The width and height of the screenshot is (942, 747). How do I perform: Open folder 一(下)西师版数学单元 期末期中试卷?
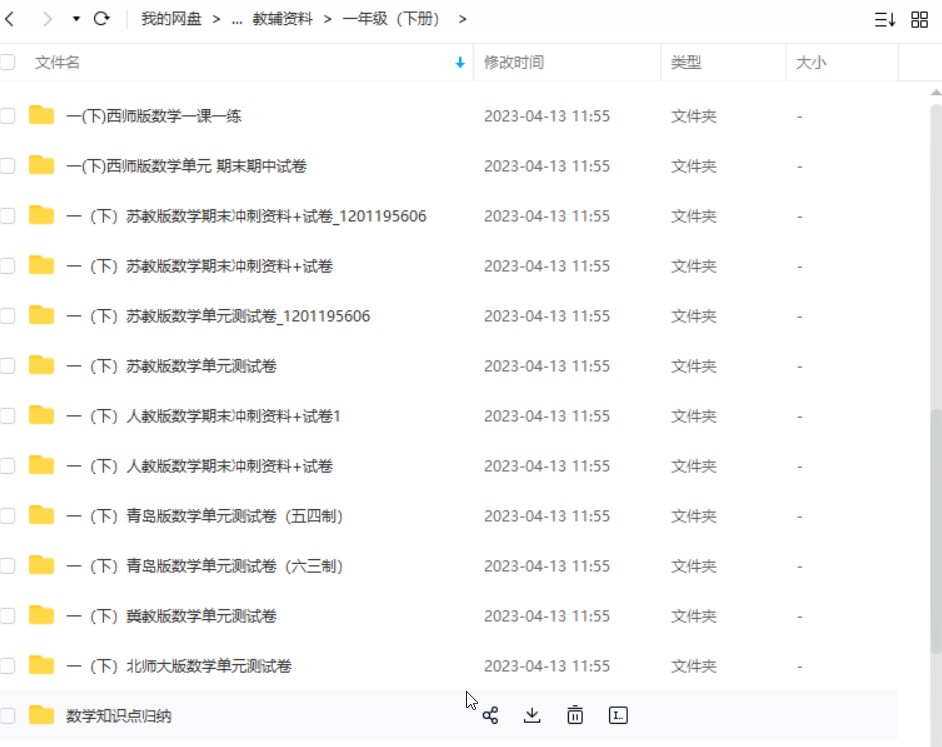[186, 166]
